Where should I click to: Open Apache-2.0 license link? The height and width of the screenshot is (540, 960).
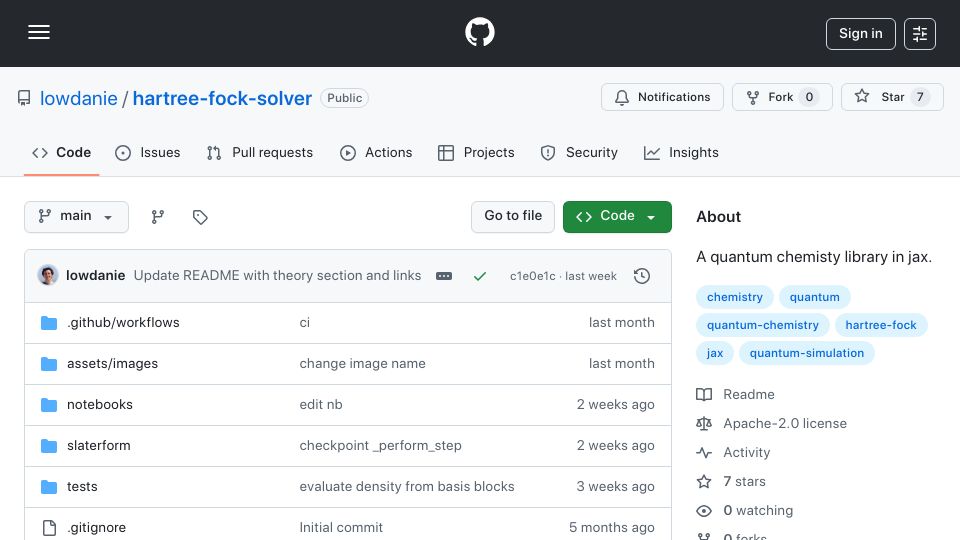pos(771,424)
